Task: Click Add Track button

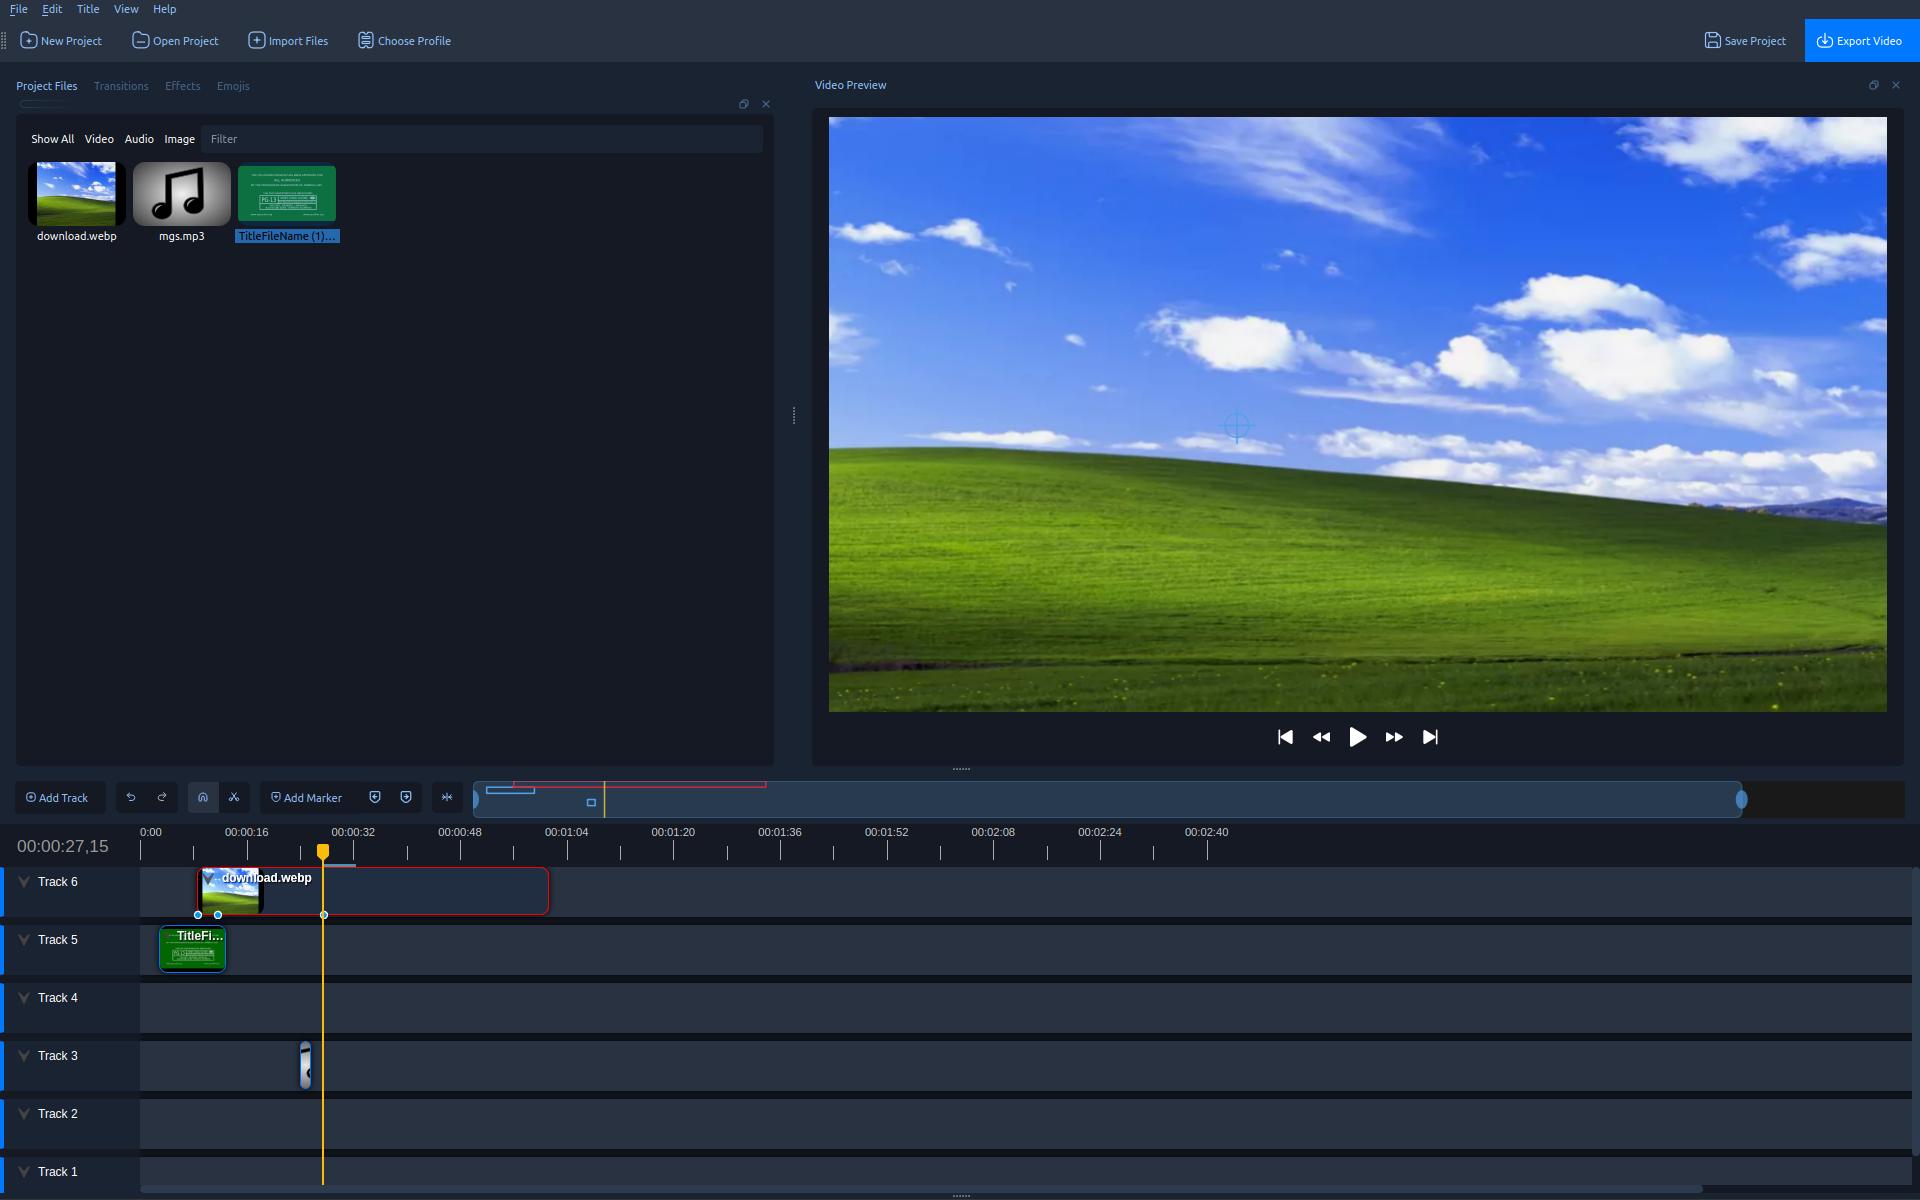Action: pos(58,797)
